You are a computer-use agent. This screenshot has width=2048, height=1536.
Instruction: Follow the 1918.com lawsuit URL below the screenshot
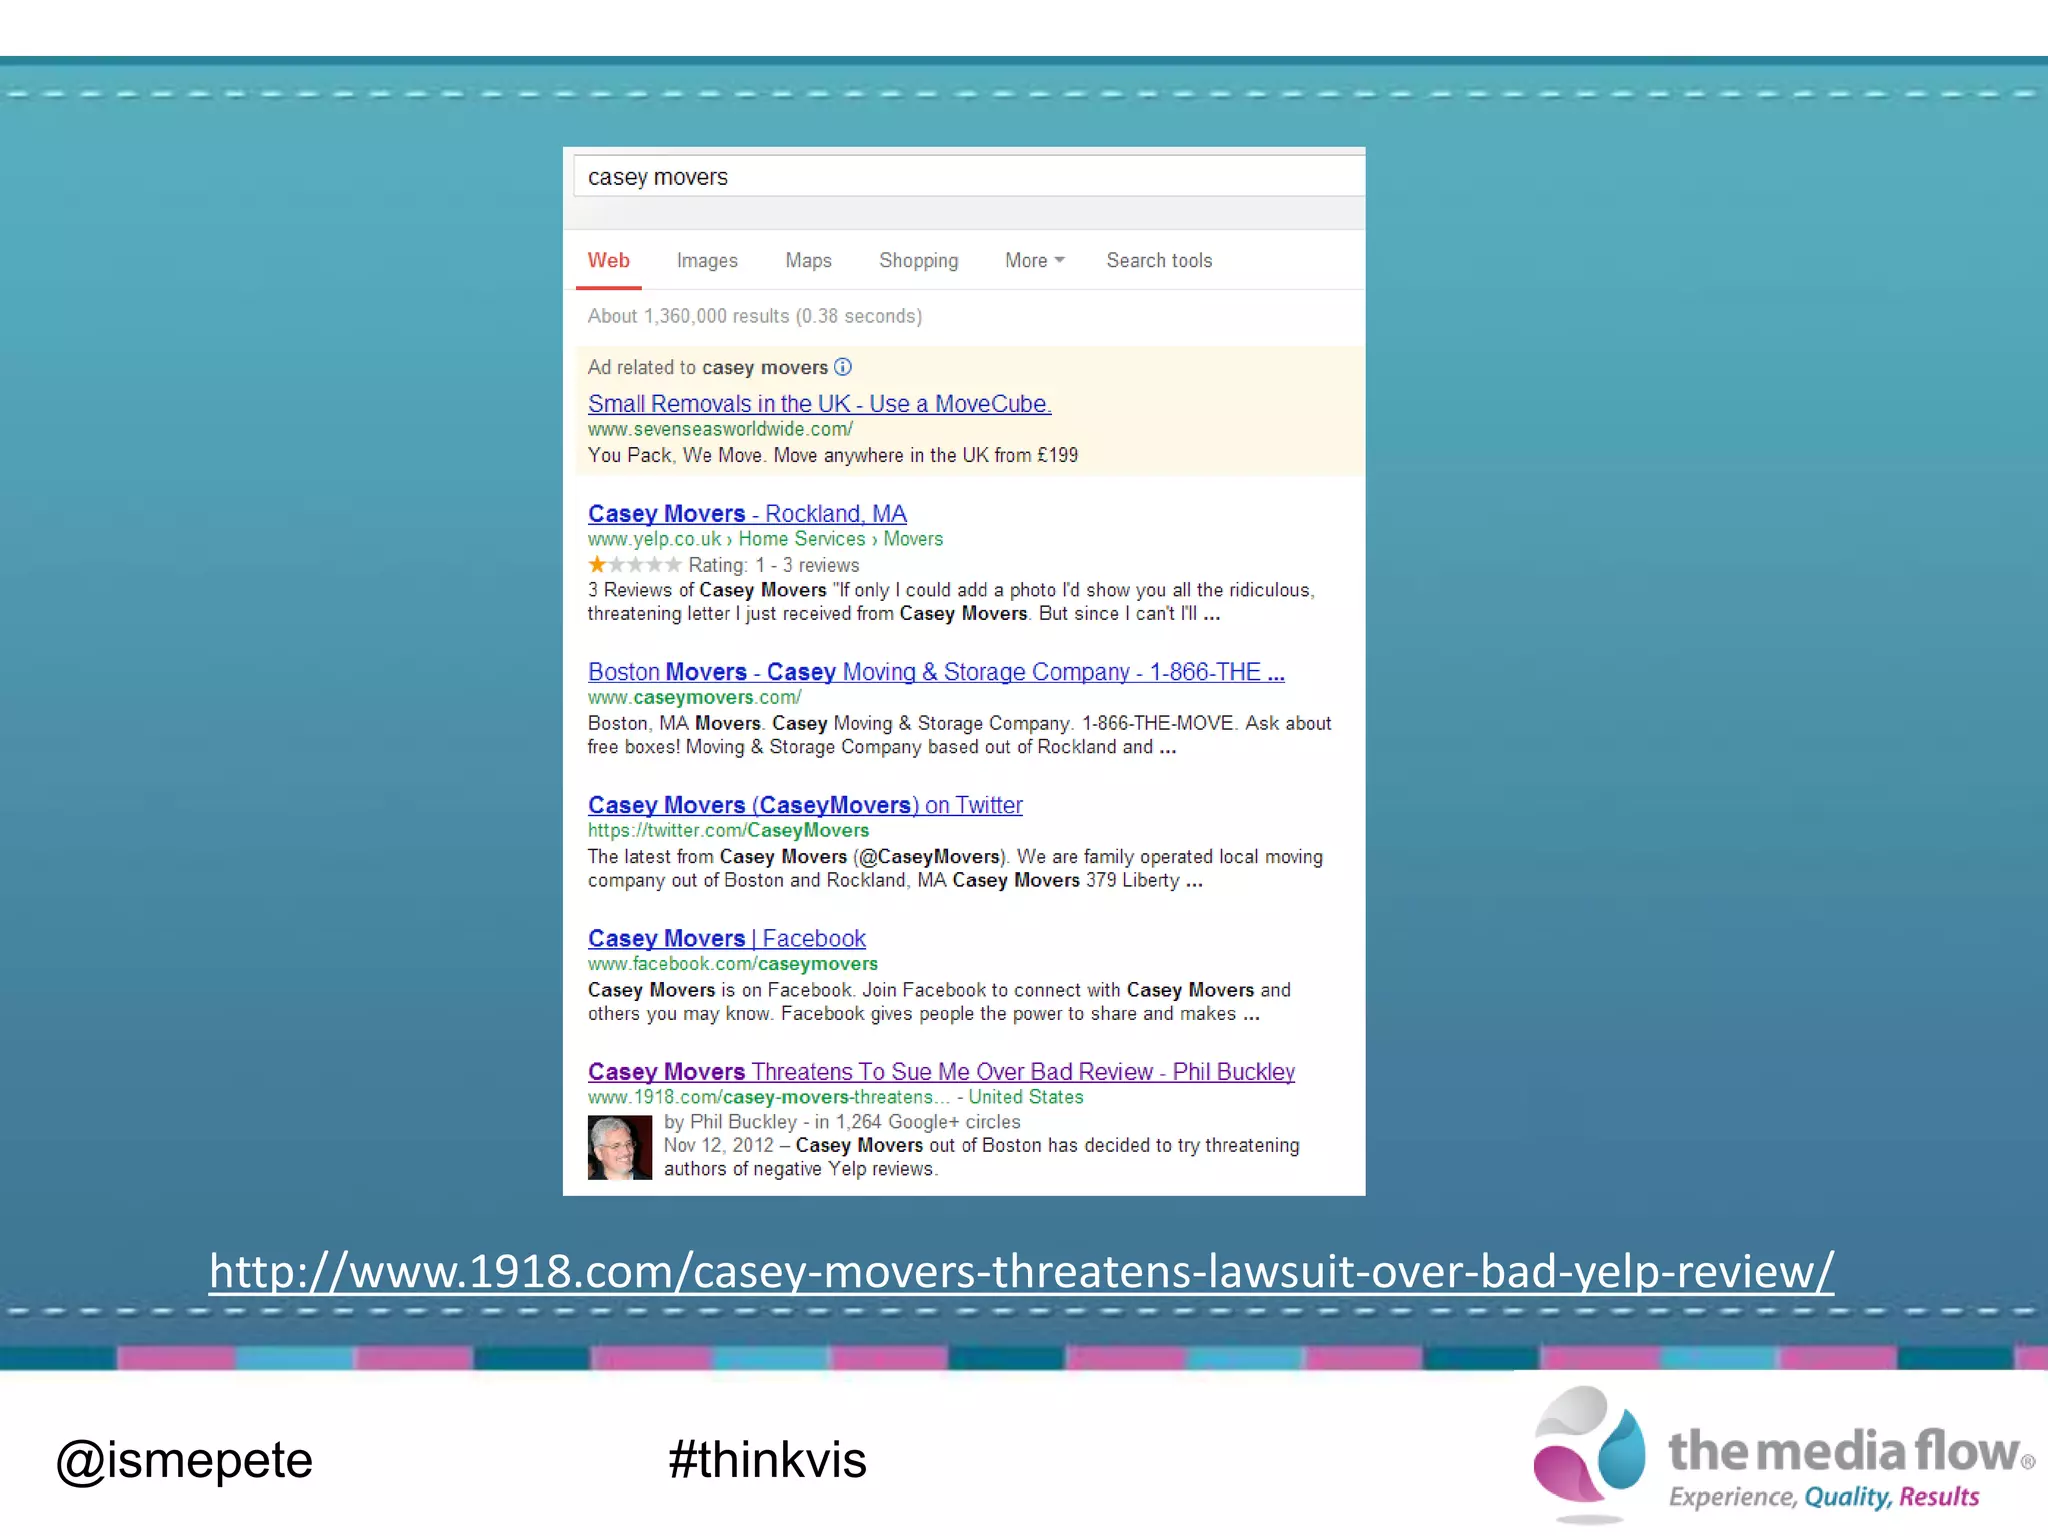1021,1271
